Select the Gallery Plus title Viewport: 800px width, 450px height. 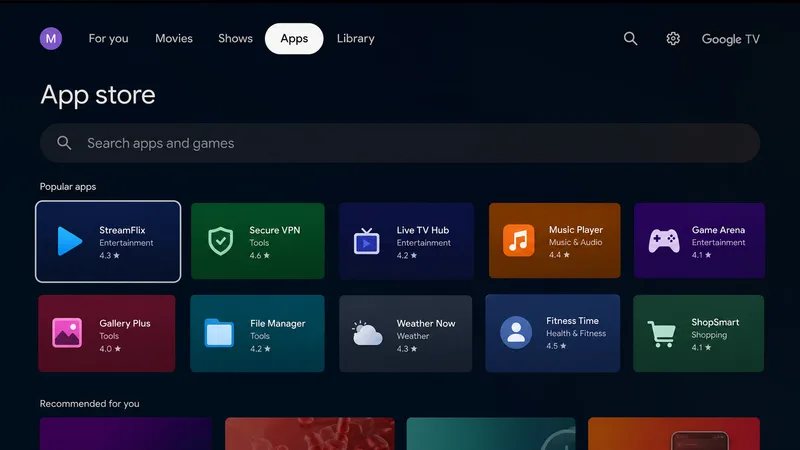(125, 323)
